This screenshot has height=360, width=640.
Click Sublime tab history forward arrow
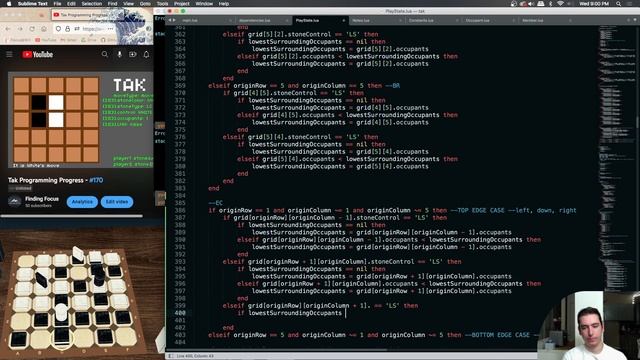coord(174,20)
